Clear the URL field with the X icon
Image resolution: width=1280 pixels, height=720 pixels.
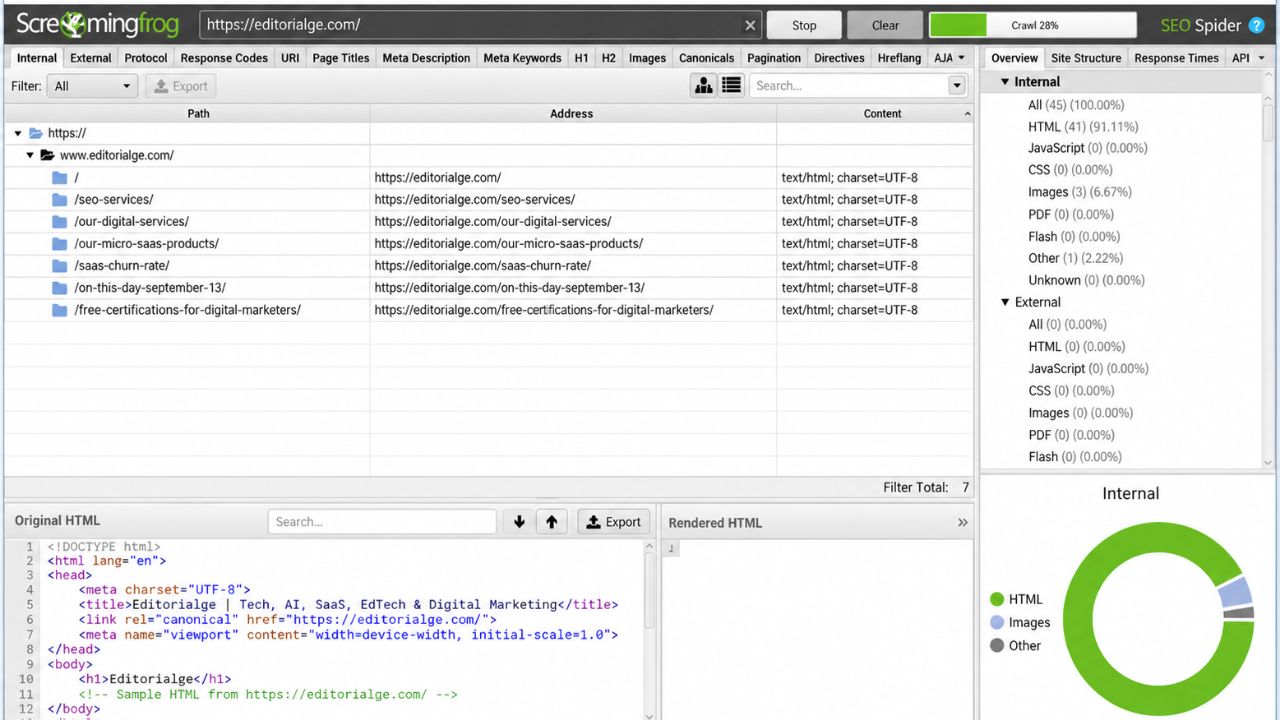750,25
